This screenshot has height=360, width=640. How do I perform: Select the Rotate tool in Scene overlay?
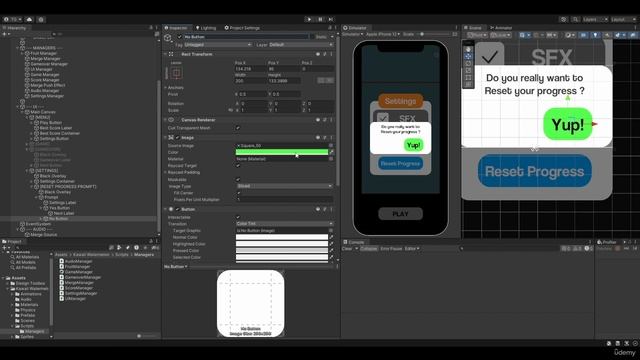click(x=468, y=63)
